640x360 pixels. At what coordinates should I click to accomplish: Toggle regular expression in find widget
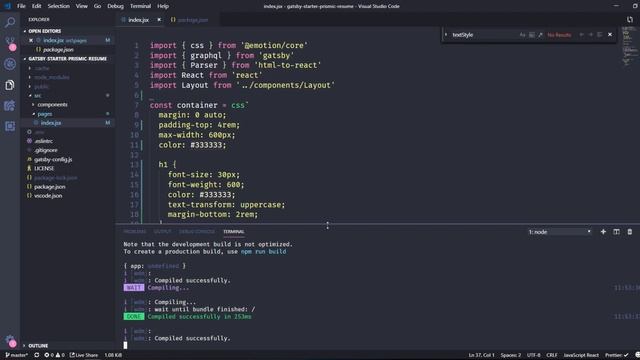pyautogui.click(x=540, y=35)
